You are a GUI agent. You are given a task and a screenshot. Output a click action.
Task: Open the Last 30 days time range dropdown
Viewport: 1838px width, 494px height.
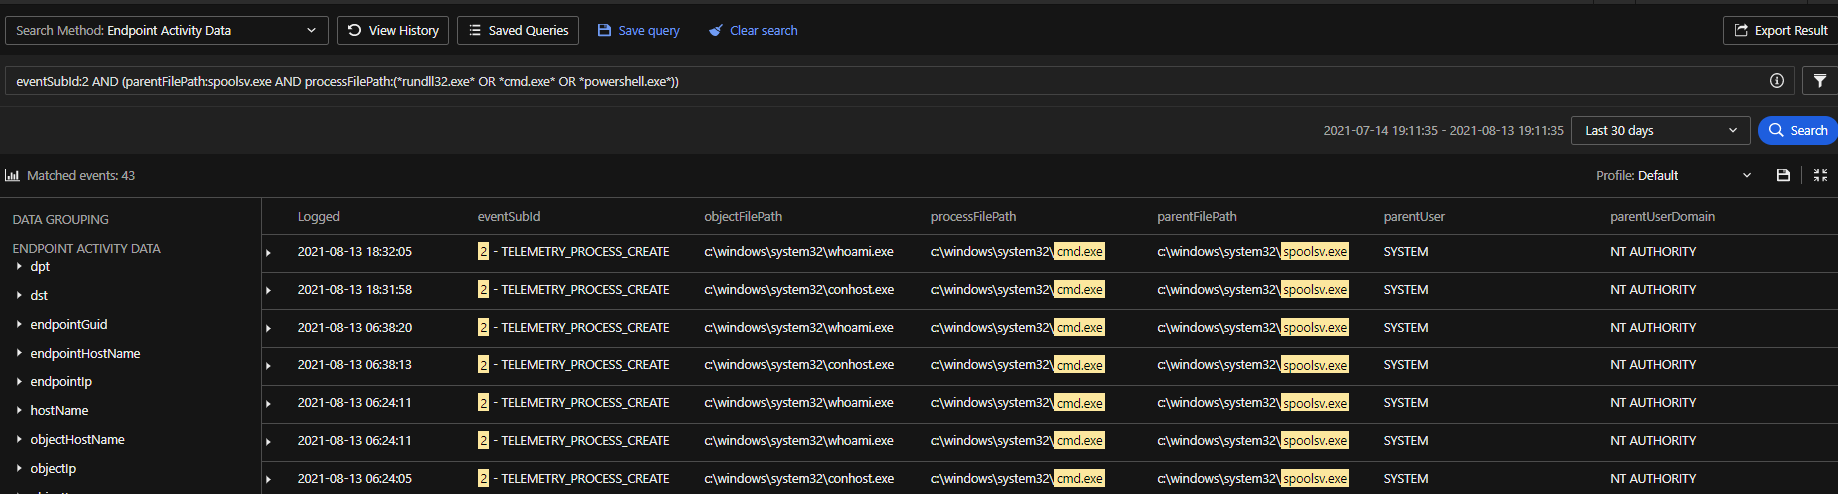(x=1660, y=131)
